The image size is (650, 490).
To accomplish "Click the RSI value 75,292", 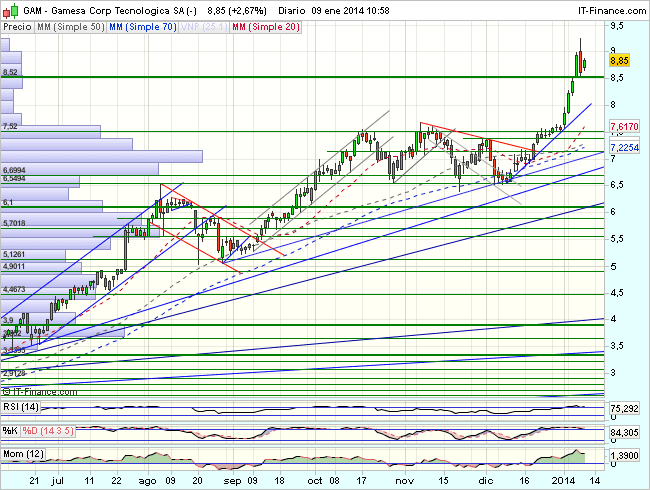I will (x=624, y=409).
